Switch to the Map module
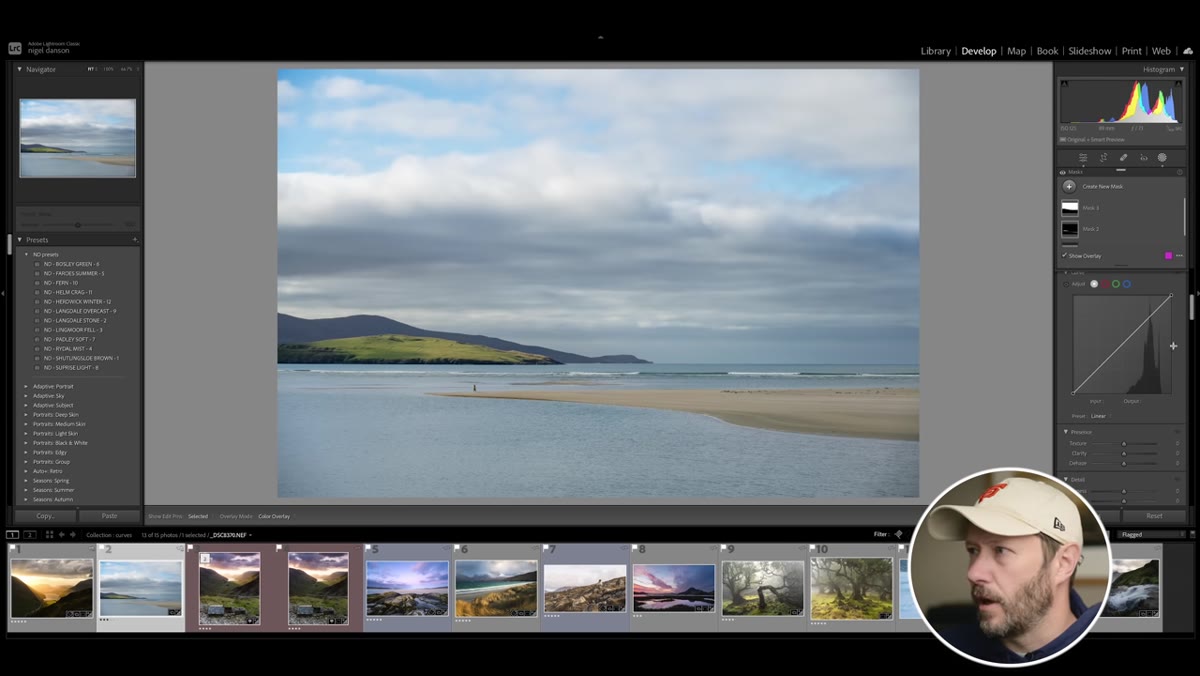This screenshot has height=676, width=1200. (x=1016, y=51)
